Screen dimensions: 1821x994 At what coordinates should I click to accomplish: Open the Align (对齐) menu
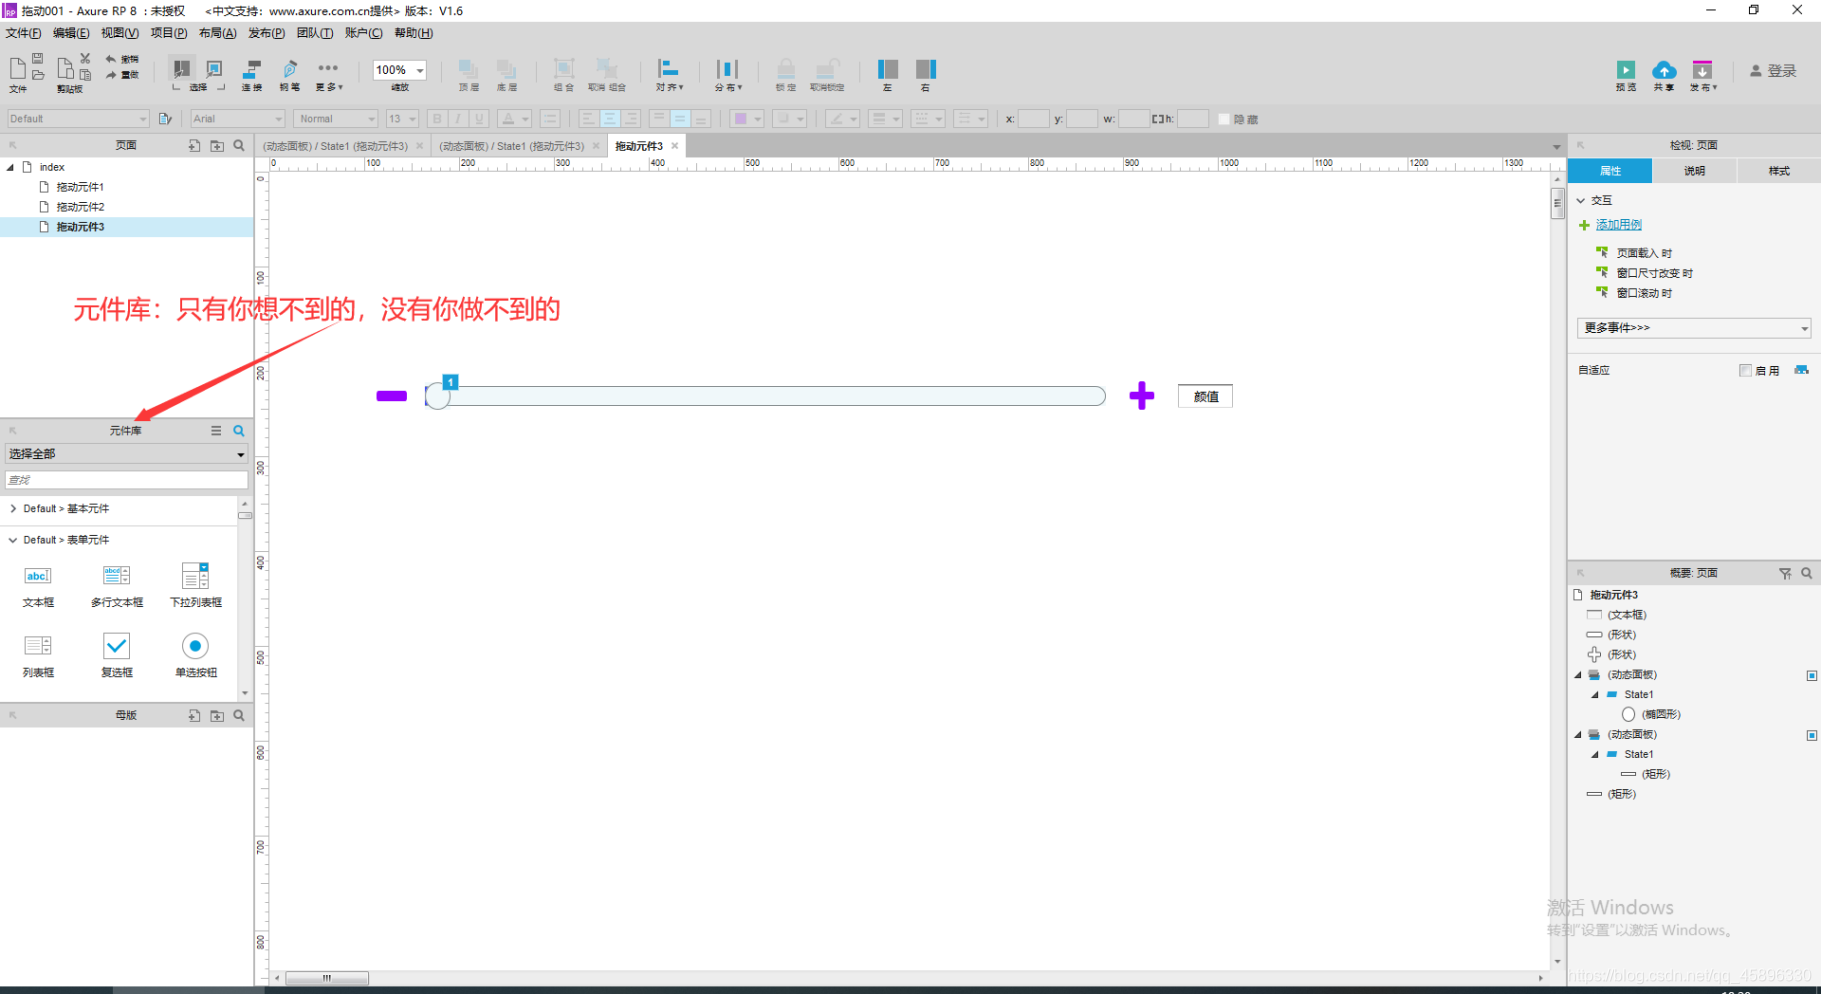point(669,75)
